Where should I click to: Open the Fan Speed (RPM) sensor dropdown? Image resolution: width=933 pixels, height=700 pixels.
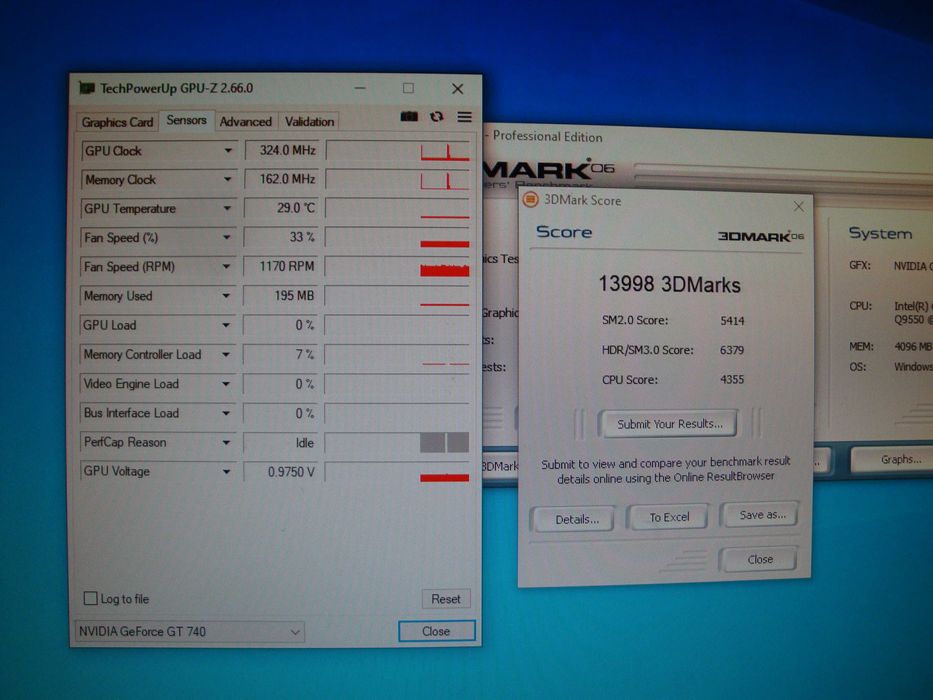tap(226, 267)
